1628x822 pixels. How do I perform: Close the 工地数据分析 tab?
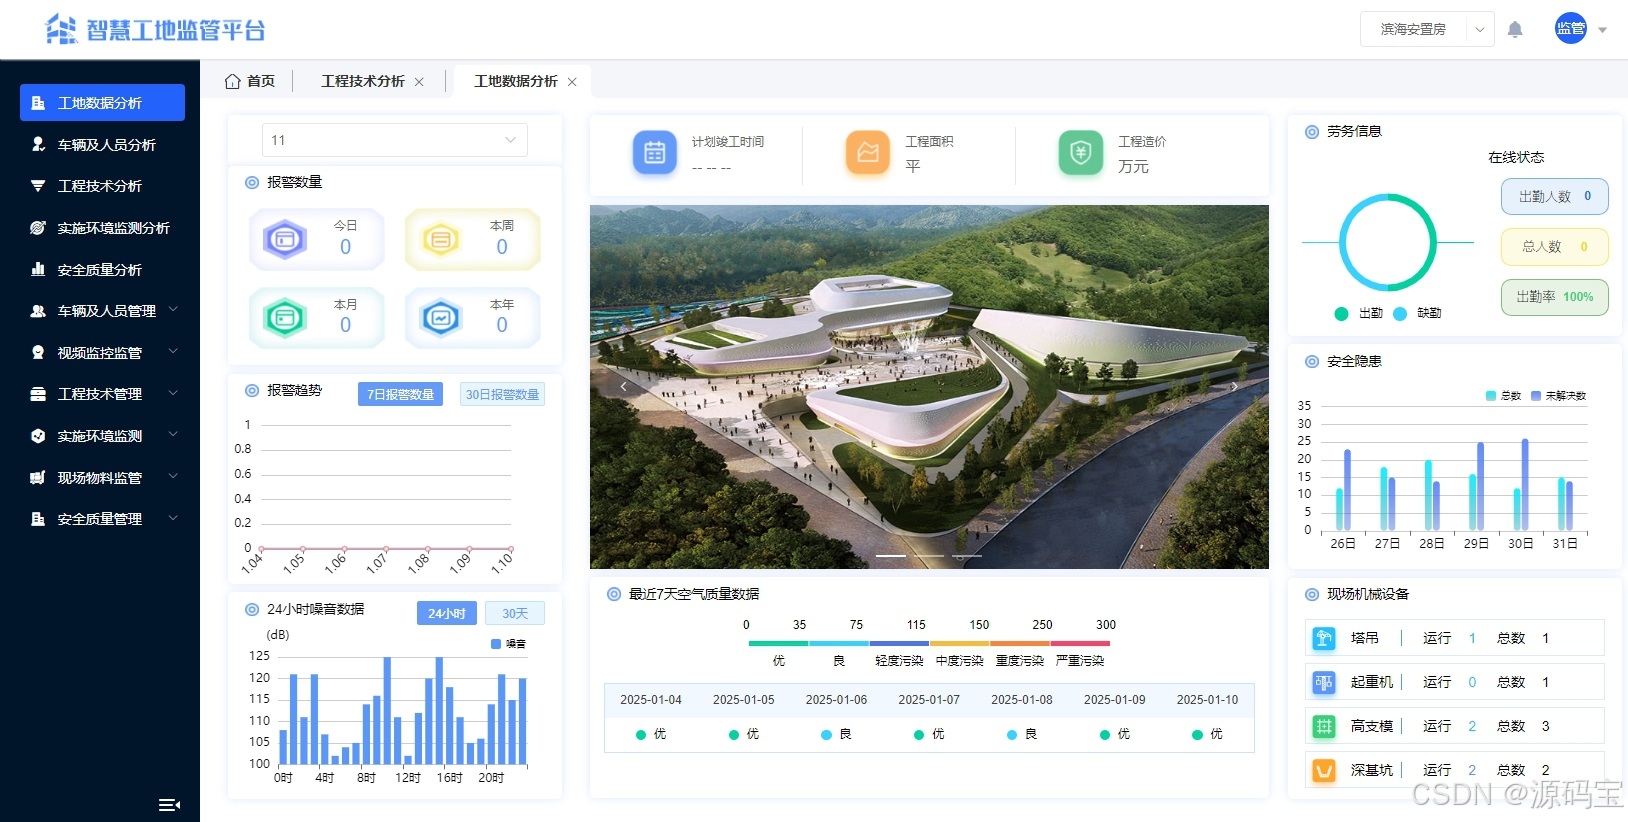point(572,82)
